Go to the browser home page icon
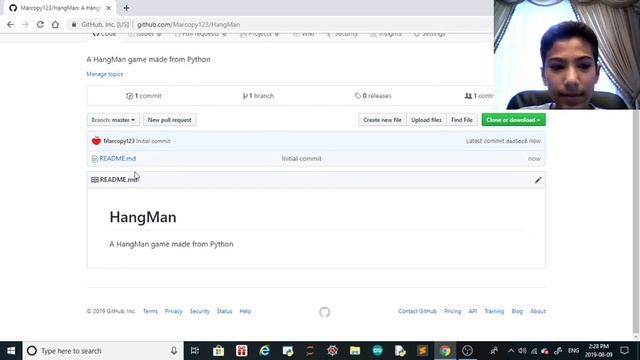 tap(55, 24)
